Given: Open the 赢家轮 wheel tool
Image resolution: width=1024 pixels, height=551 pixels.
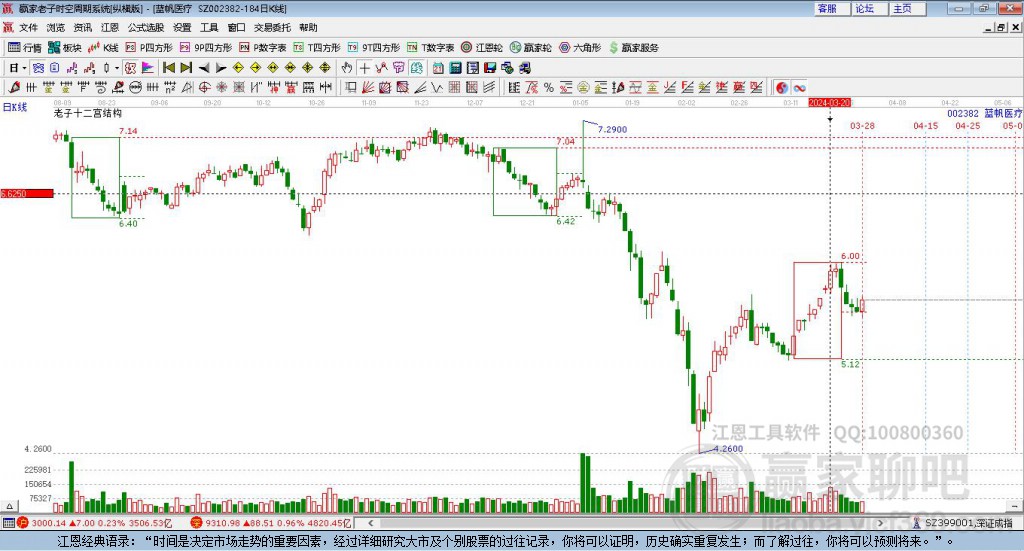Looking at the screenshot, I should (531, 48).
